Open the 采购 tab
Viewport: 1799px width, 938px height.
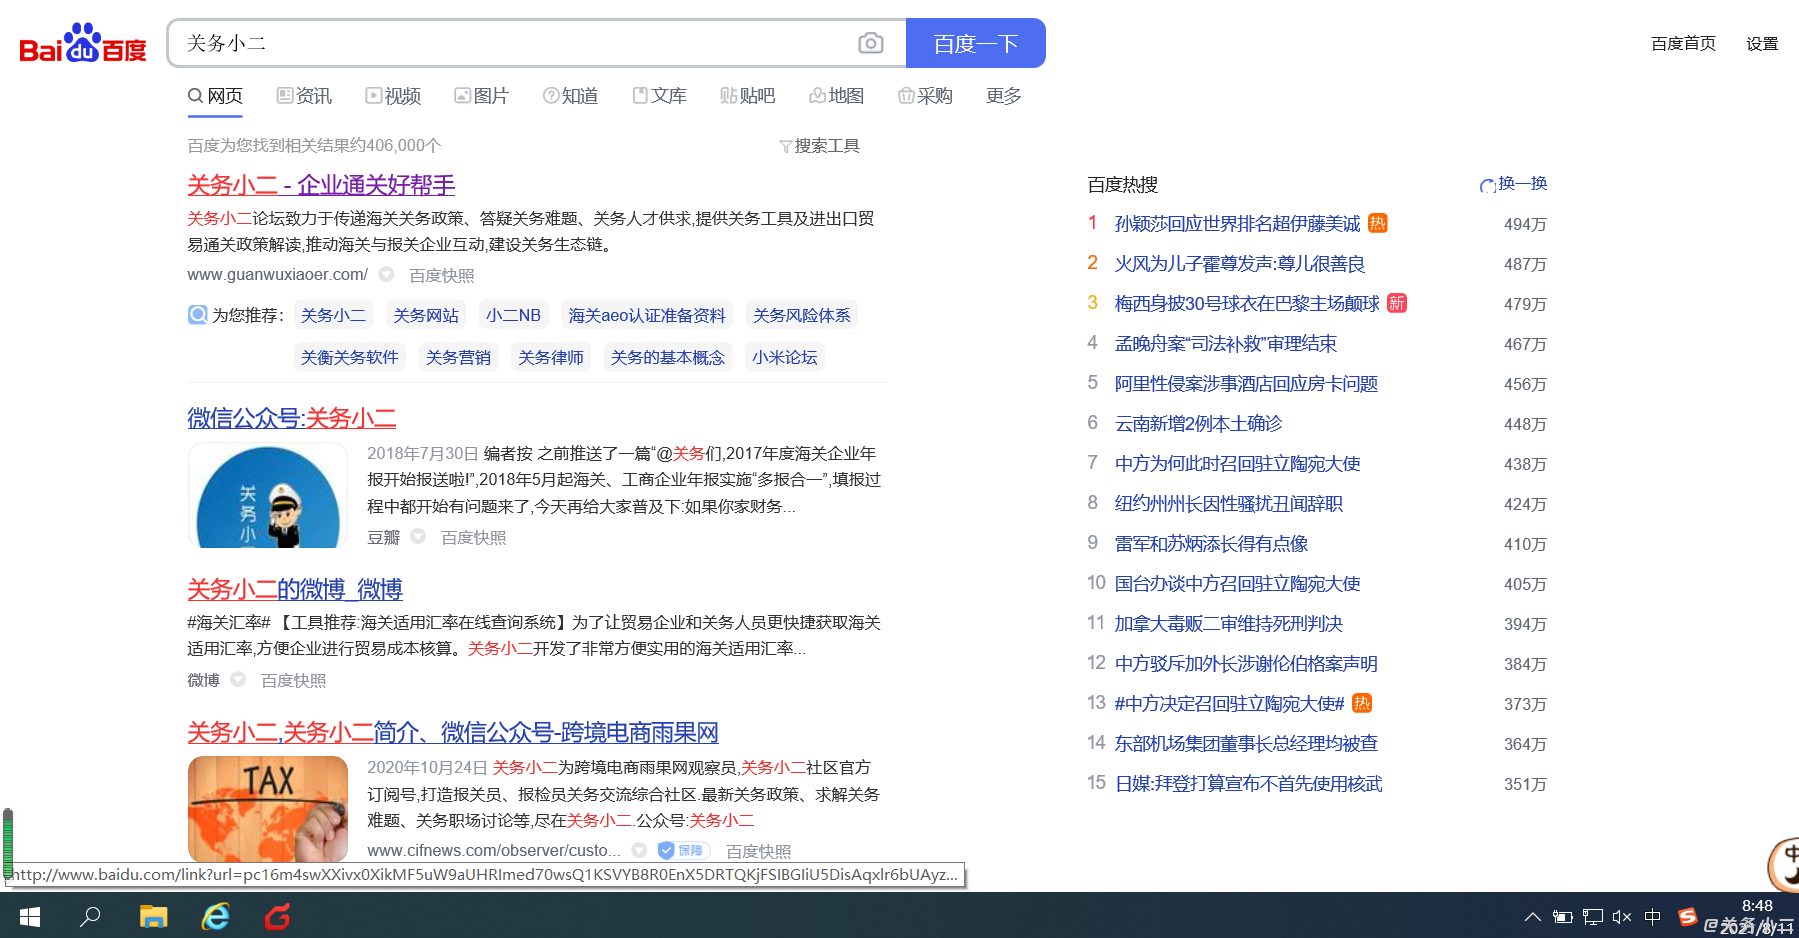pos(925,96)
